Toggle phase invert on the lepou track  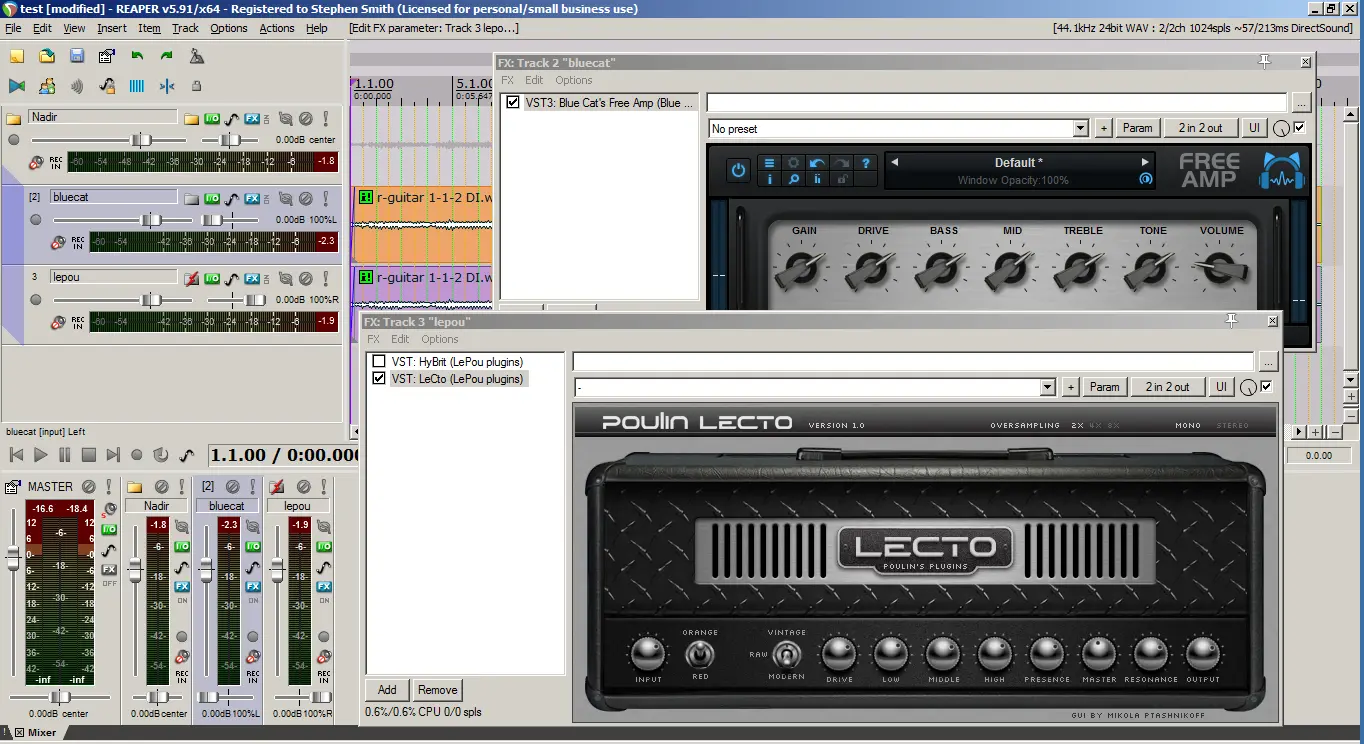click(306, 278)
